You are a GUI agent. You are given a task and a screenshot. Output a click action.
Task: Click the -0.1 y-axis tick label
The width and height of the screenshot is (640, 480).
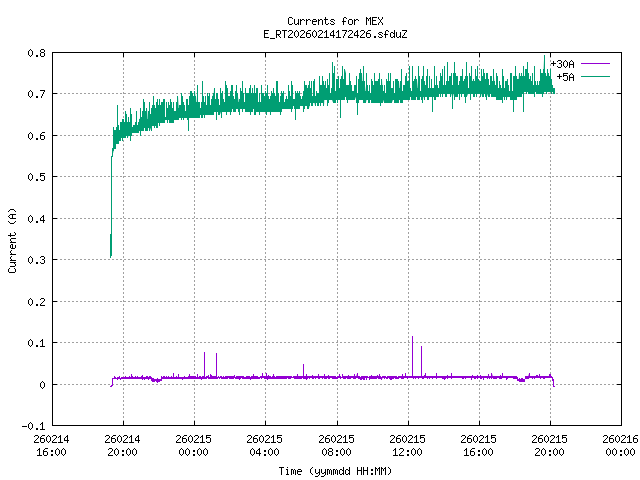pos(33,426)
